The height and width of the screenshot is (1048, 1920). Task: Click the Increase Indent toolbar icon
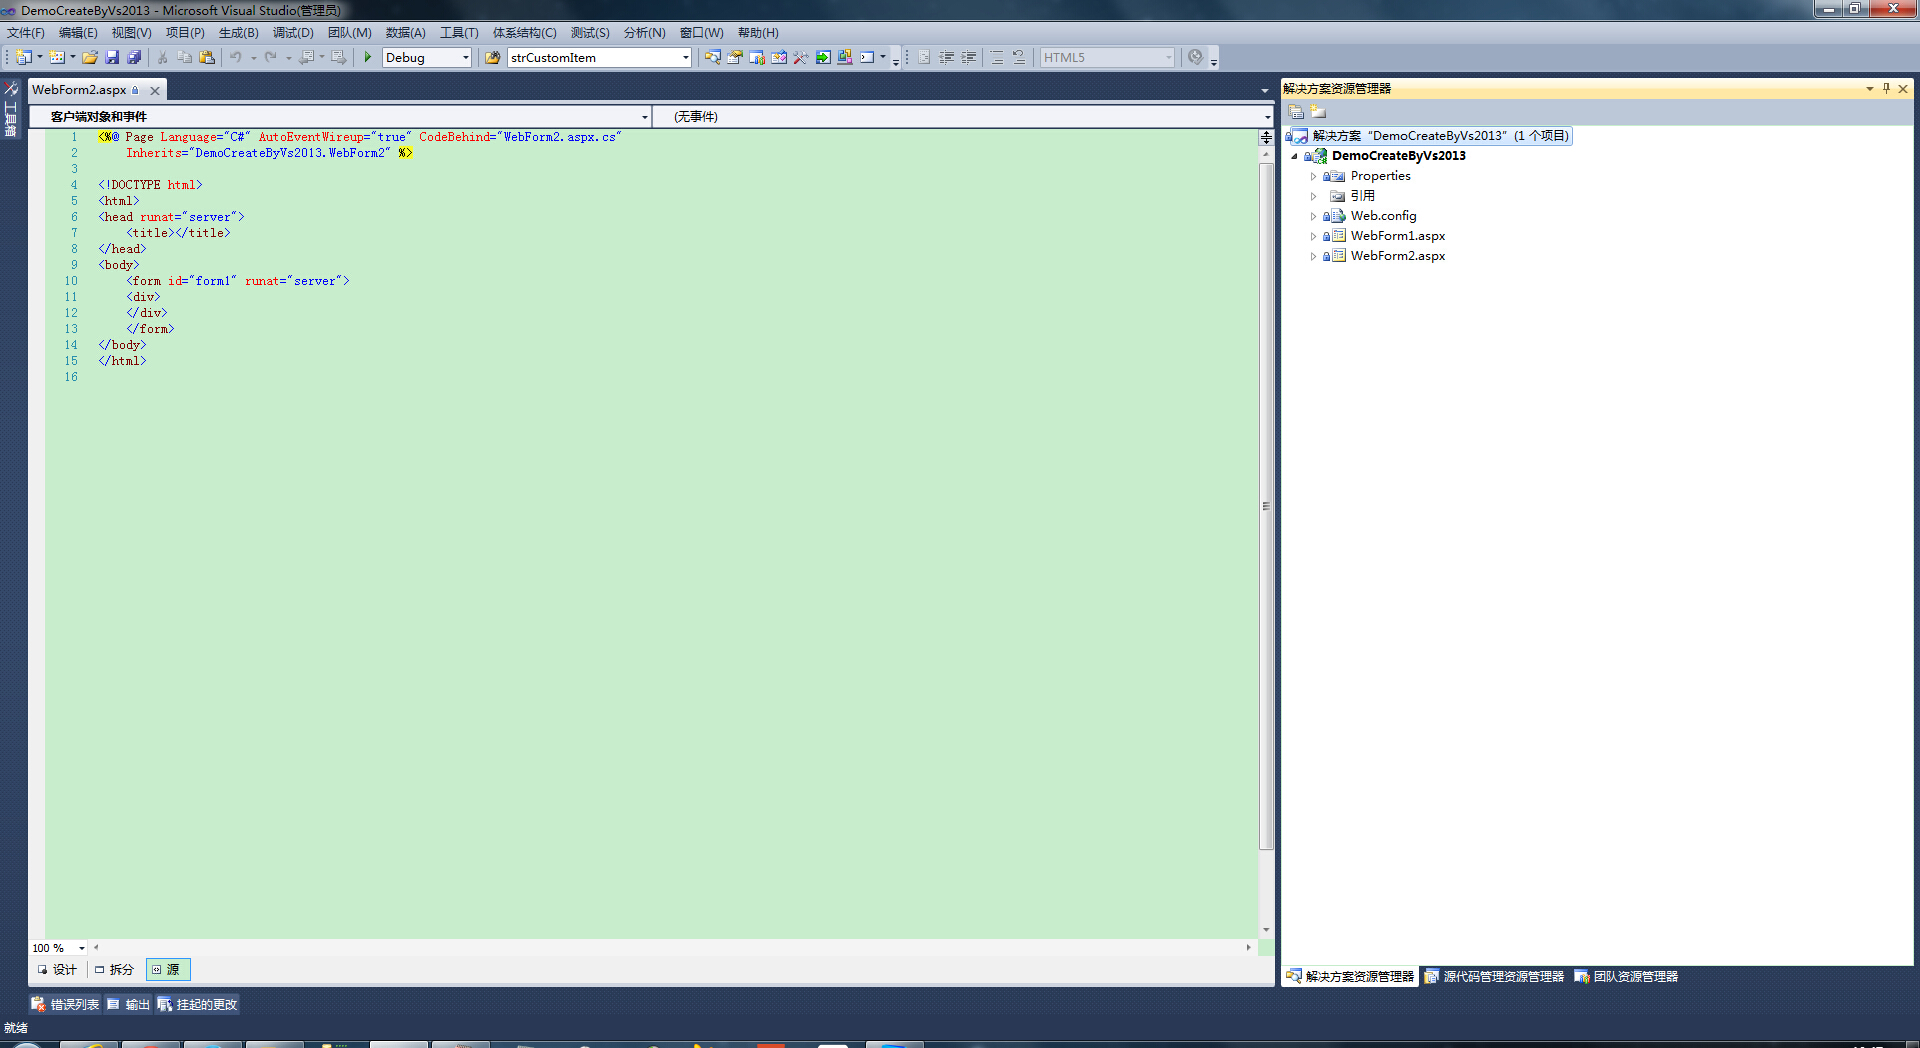(968, 57)
